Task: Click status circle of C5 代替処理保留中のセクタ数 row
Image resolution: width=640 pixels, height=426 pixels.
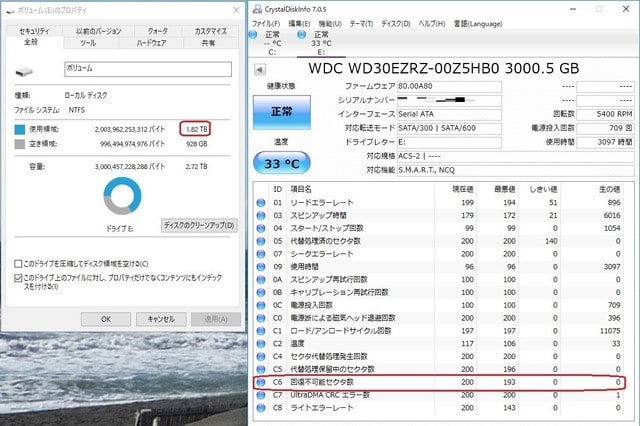Action: (x=261, y=369)
